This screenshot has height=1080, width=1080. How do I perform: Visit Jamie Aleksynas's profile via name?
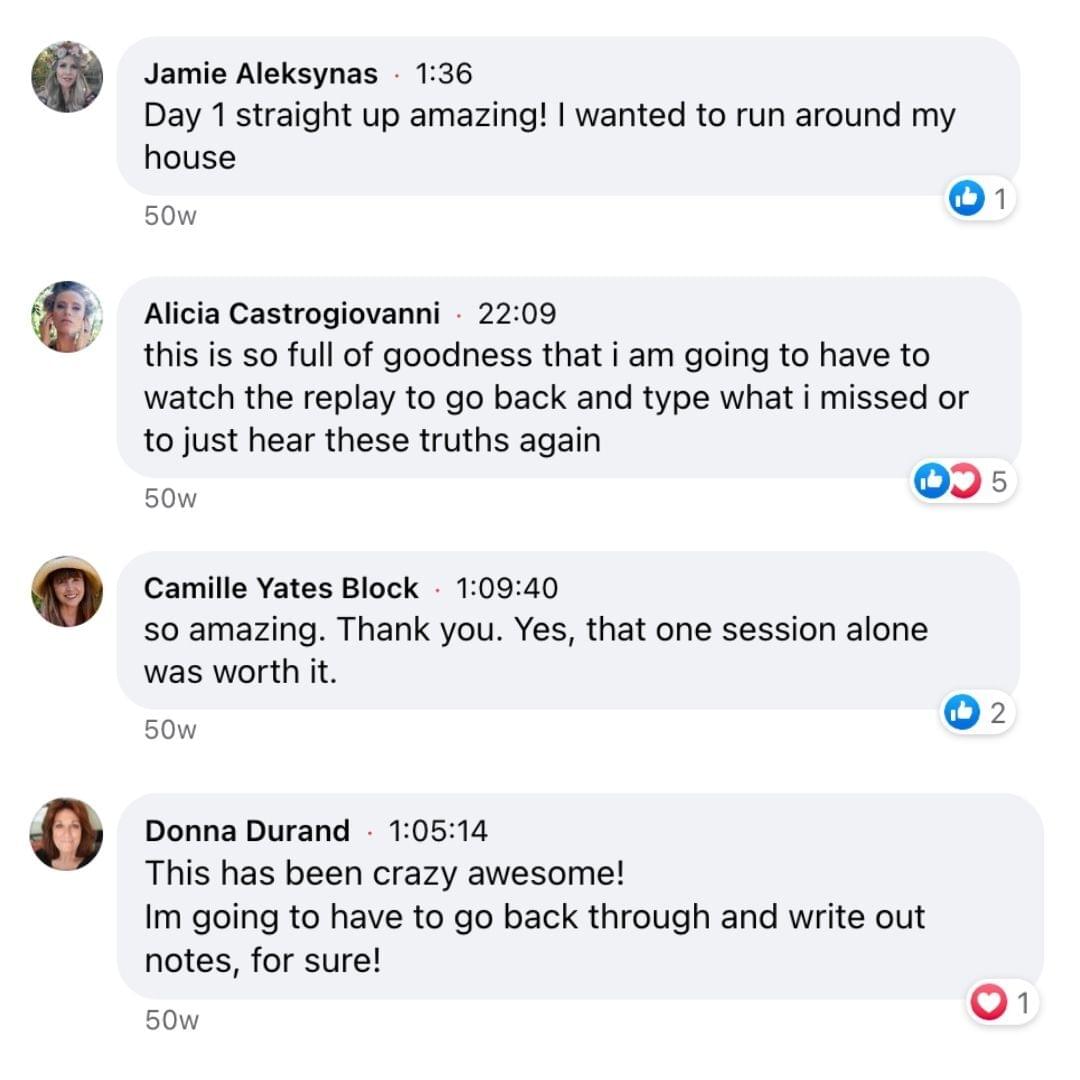(261, 74)
